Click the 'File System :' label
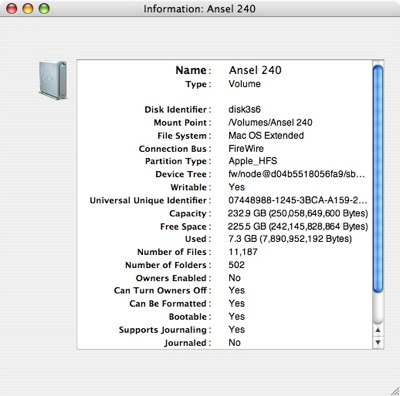Viewport: 400px width, 396px height. [x=184, y=136]
